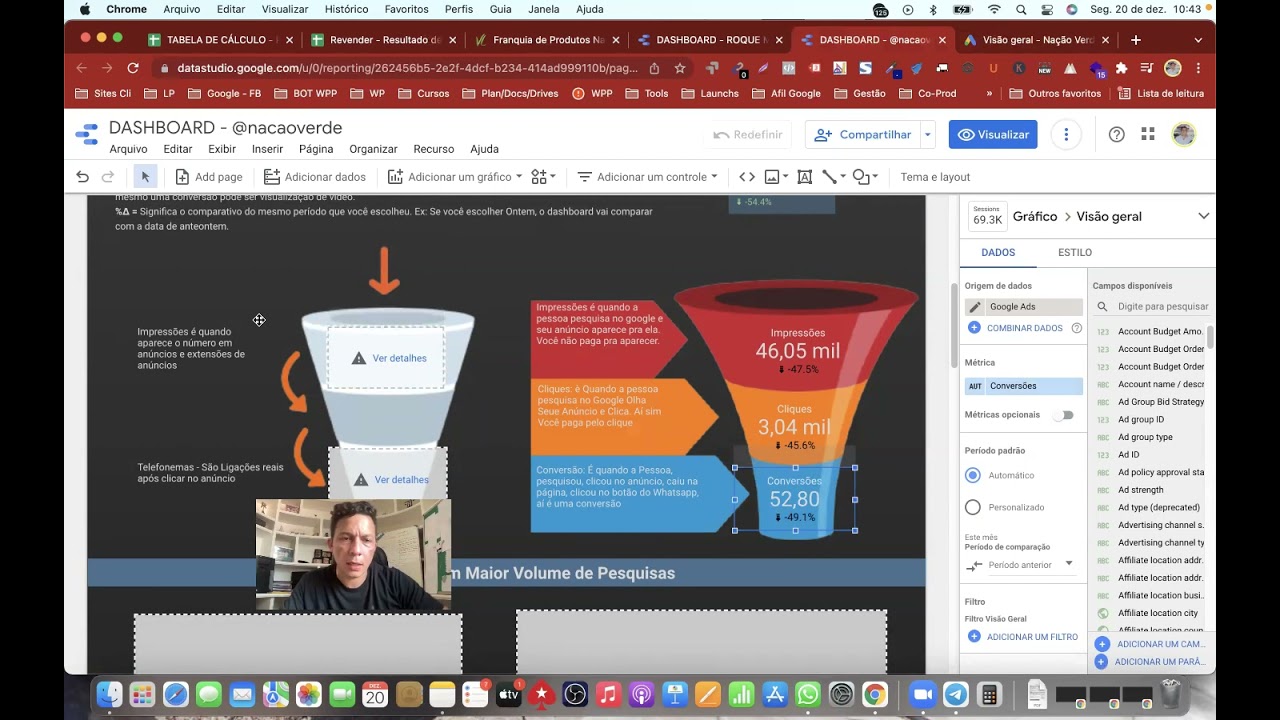The image size is (1280, 720).
Task: Open Google Chrome from the Dock
Action: pos(874,694)
